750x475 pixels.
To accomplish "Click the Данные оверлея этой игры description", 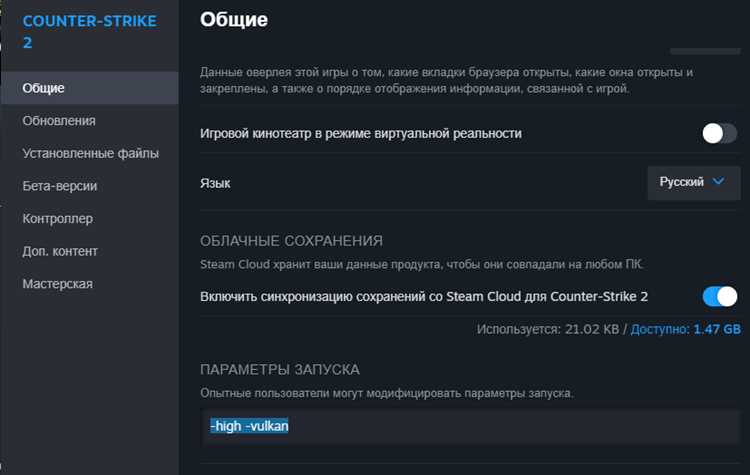I will [446, 80].
